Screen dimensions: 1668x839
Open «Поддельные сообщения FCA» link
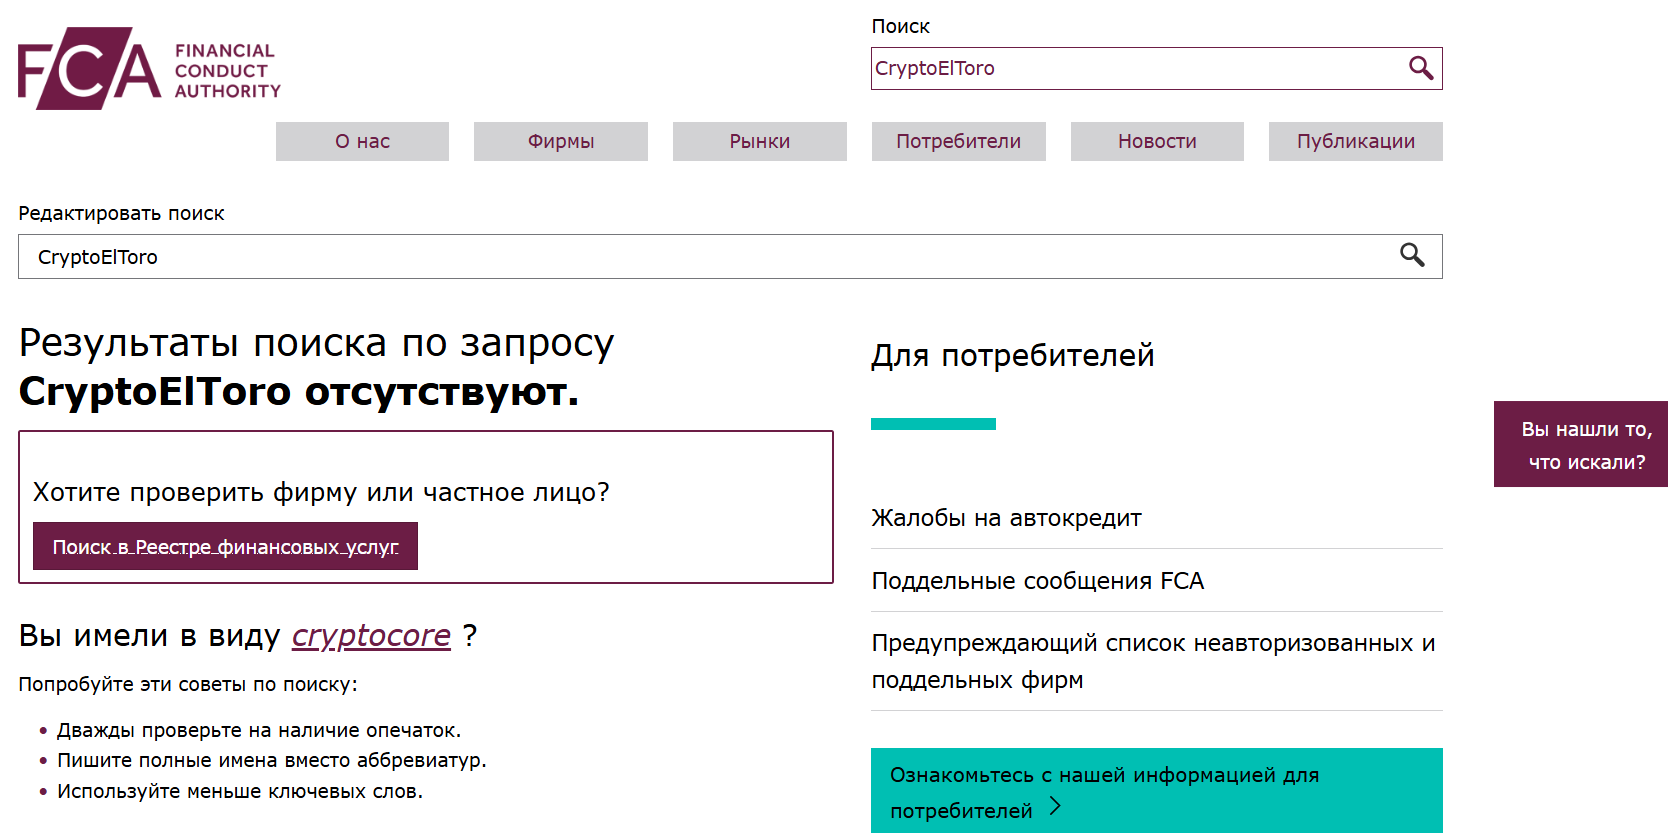pyautogui.click(x=1037, y=581)
